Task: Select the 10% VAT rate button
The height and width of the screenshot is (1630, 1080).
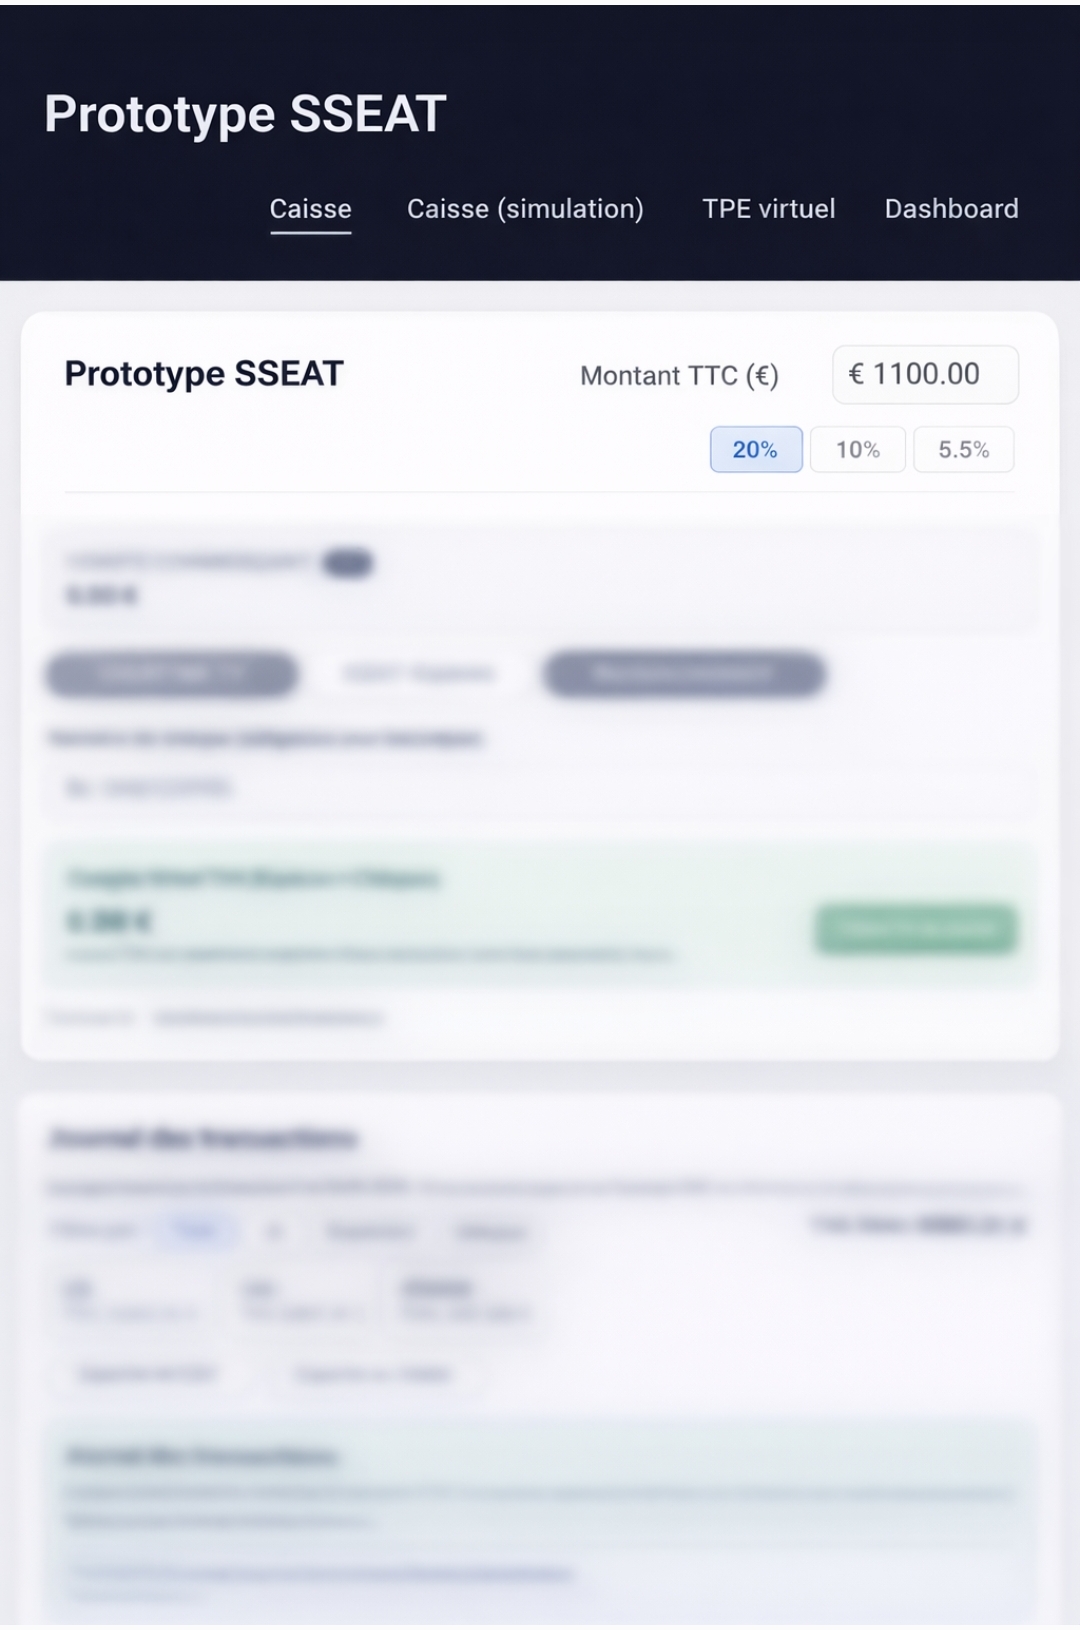Action: 858,449
